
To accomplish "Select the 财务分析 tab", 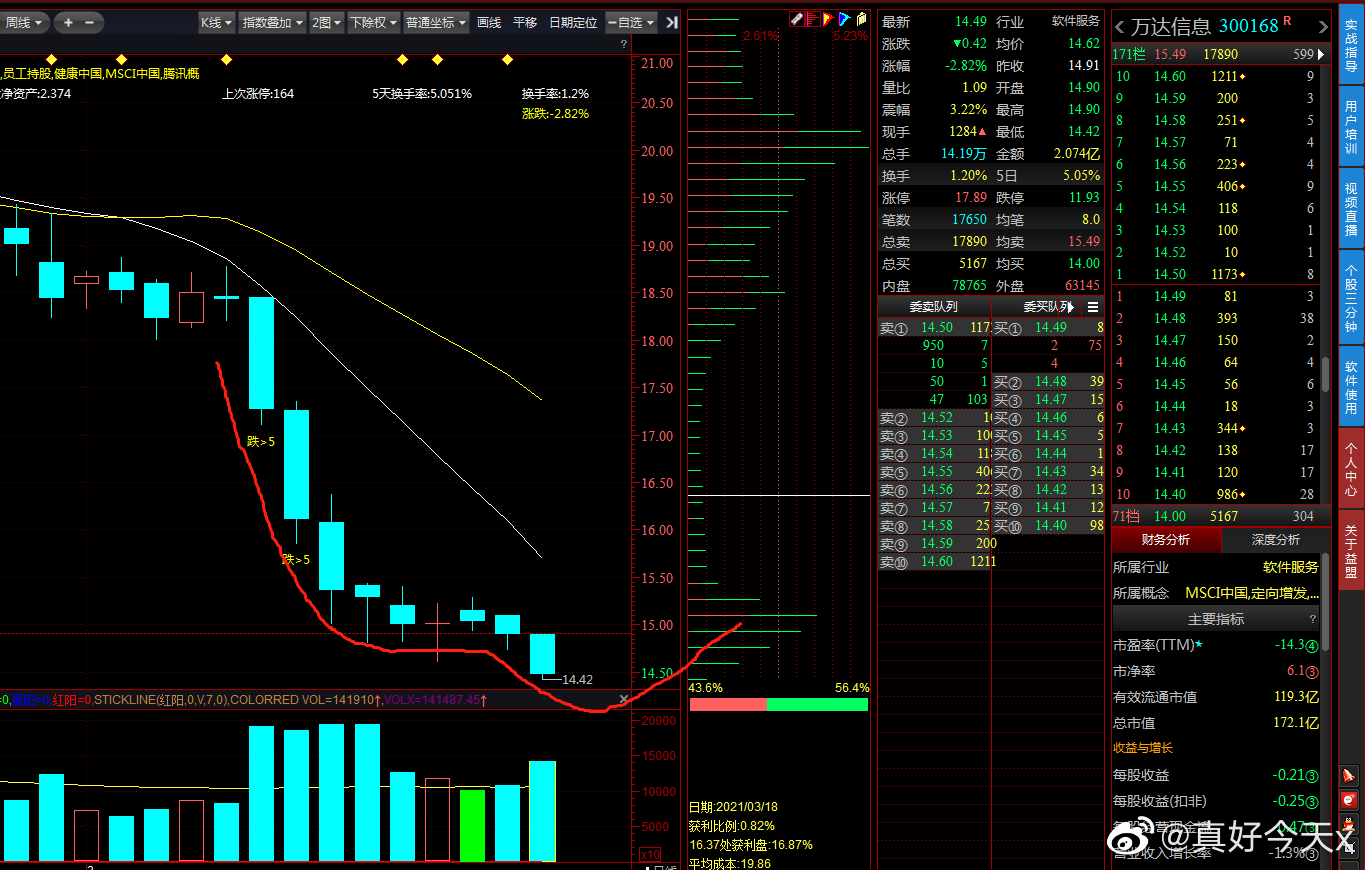I will click(x=1166, y=540).
